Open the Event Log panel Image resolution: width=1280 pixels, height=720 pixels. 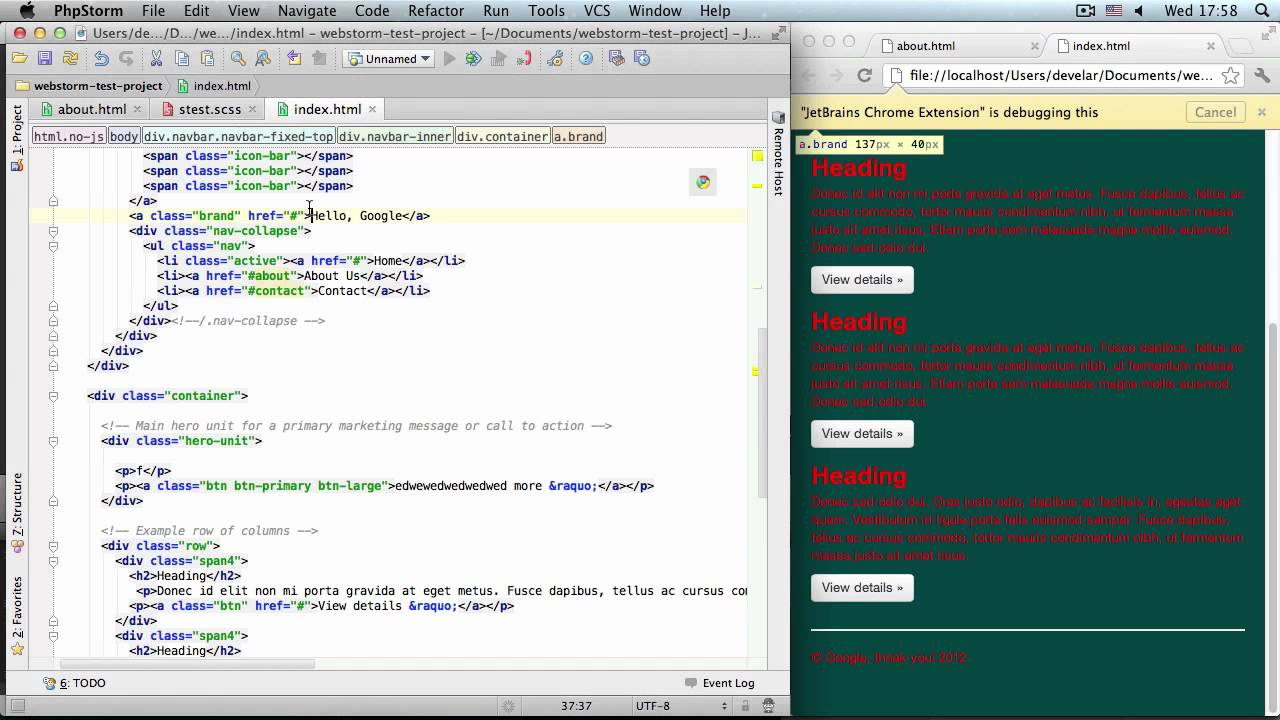coord(720,683)
